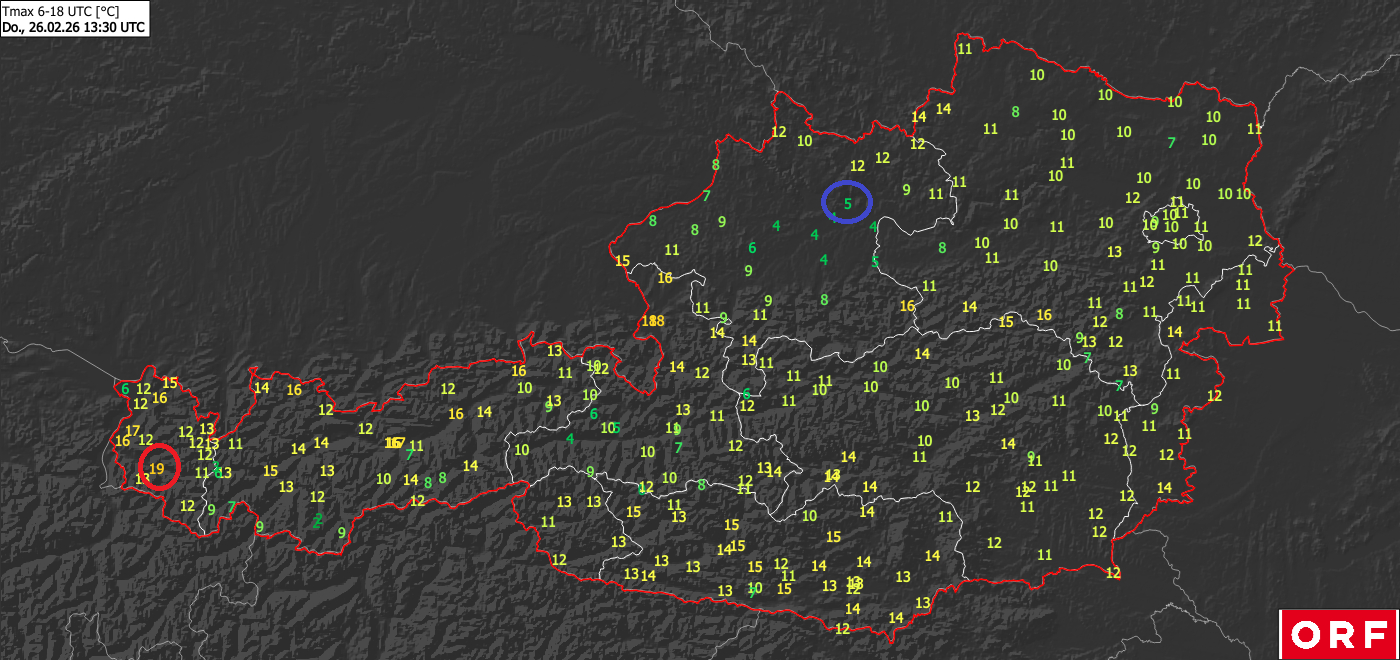Select the 12 on the northern border left of 10
The width and height of the screenshot is (1400, 660).
(779, 132)
